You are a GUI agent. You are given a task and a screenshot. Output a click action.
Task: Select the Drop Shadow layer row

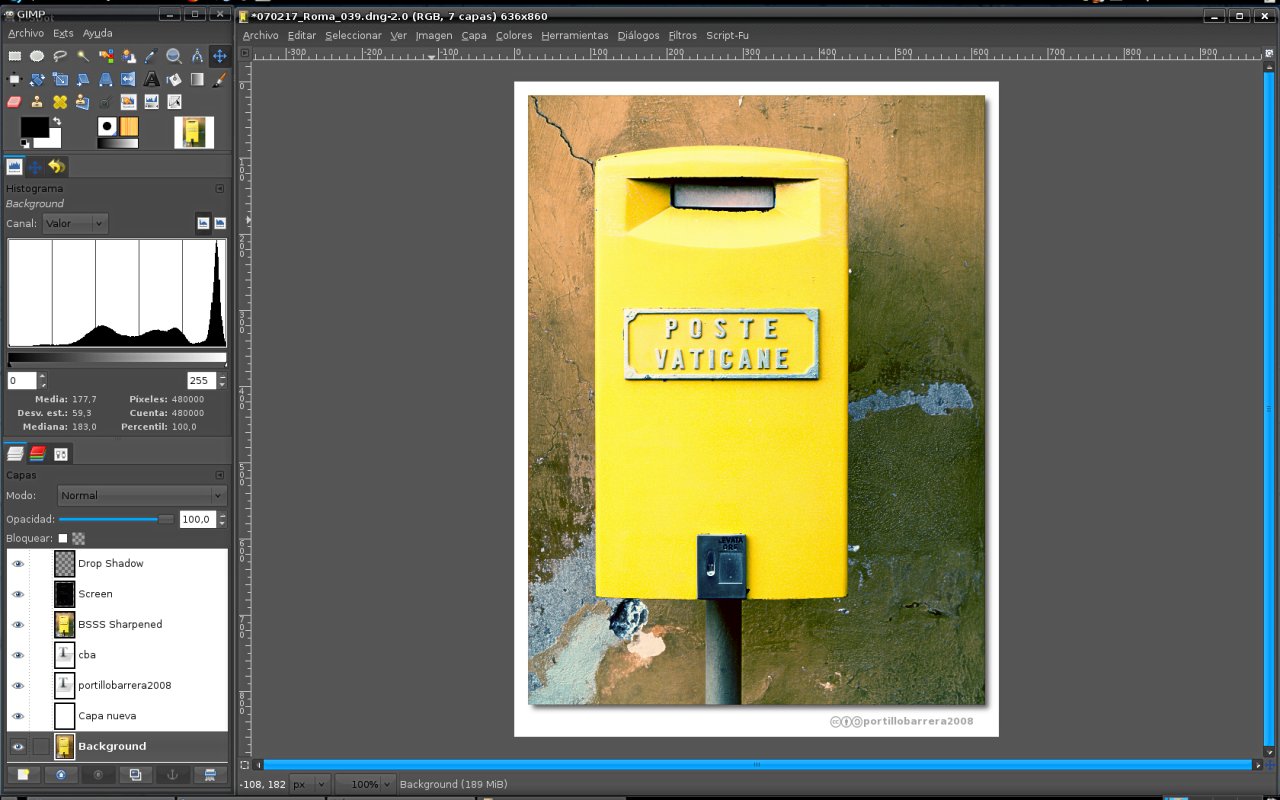point(117,563)
